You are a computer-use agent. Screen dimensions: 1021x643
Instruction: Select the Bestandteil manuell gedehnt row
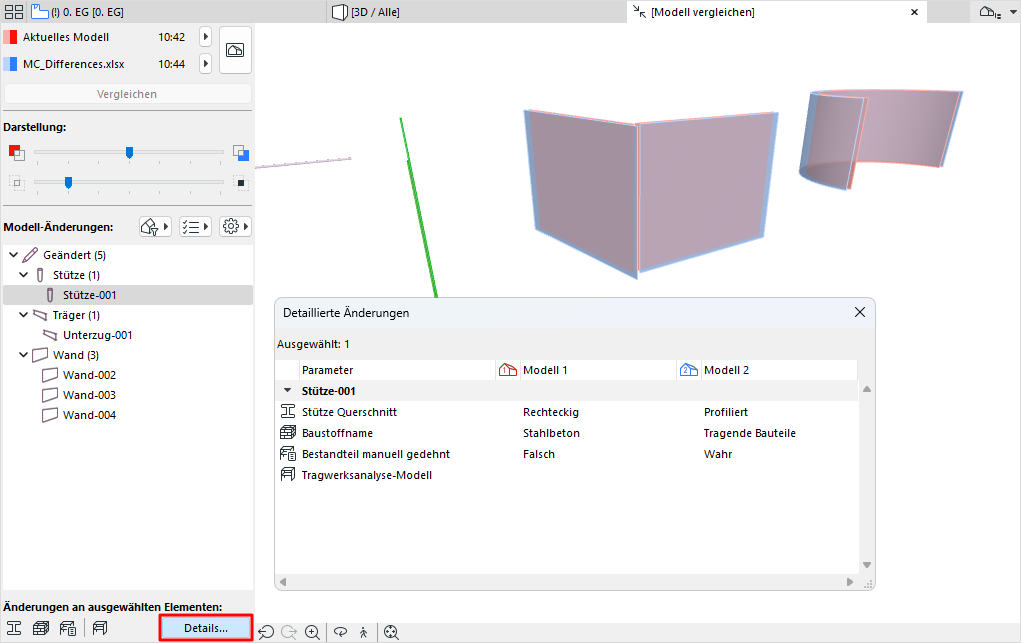pyautogui.click(x=566, y=454)
